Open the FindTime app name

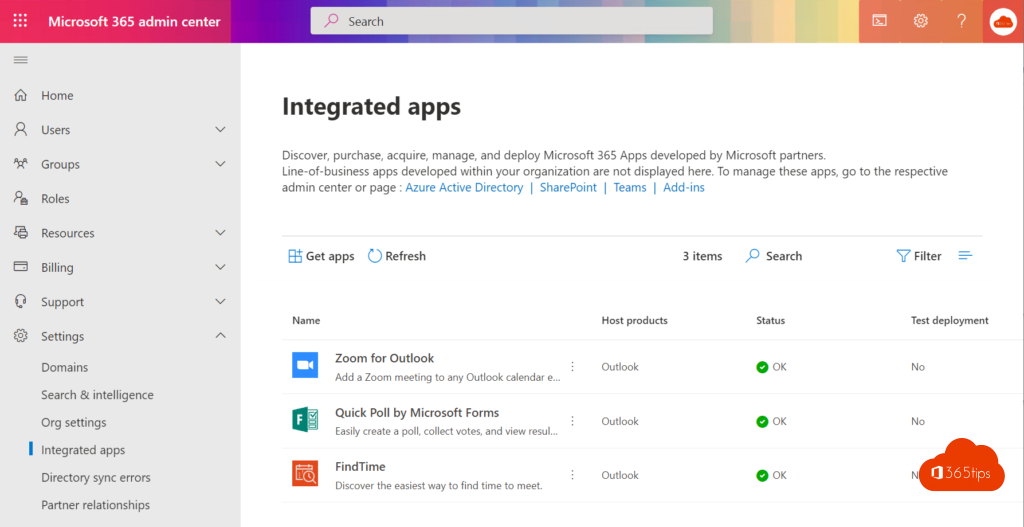point(360,467)
